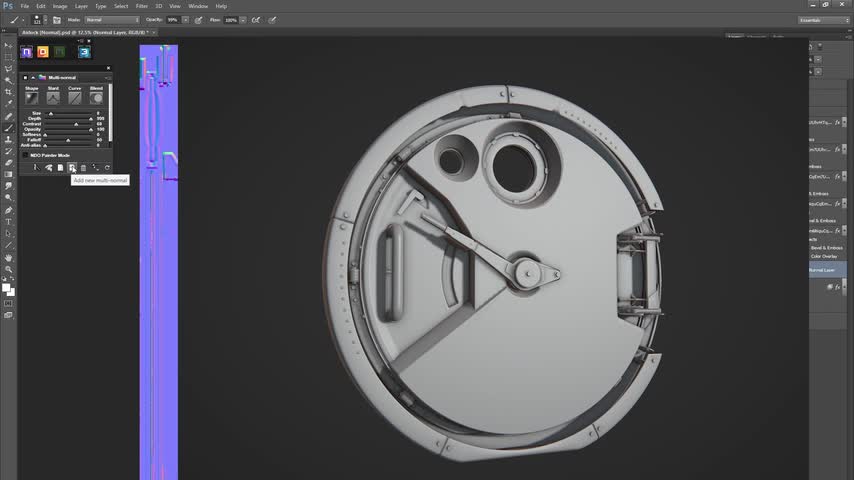
Task: Select the Zoom tool
Action: tap(8, 269)
